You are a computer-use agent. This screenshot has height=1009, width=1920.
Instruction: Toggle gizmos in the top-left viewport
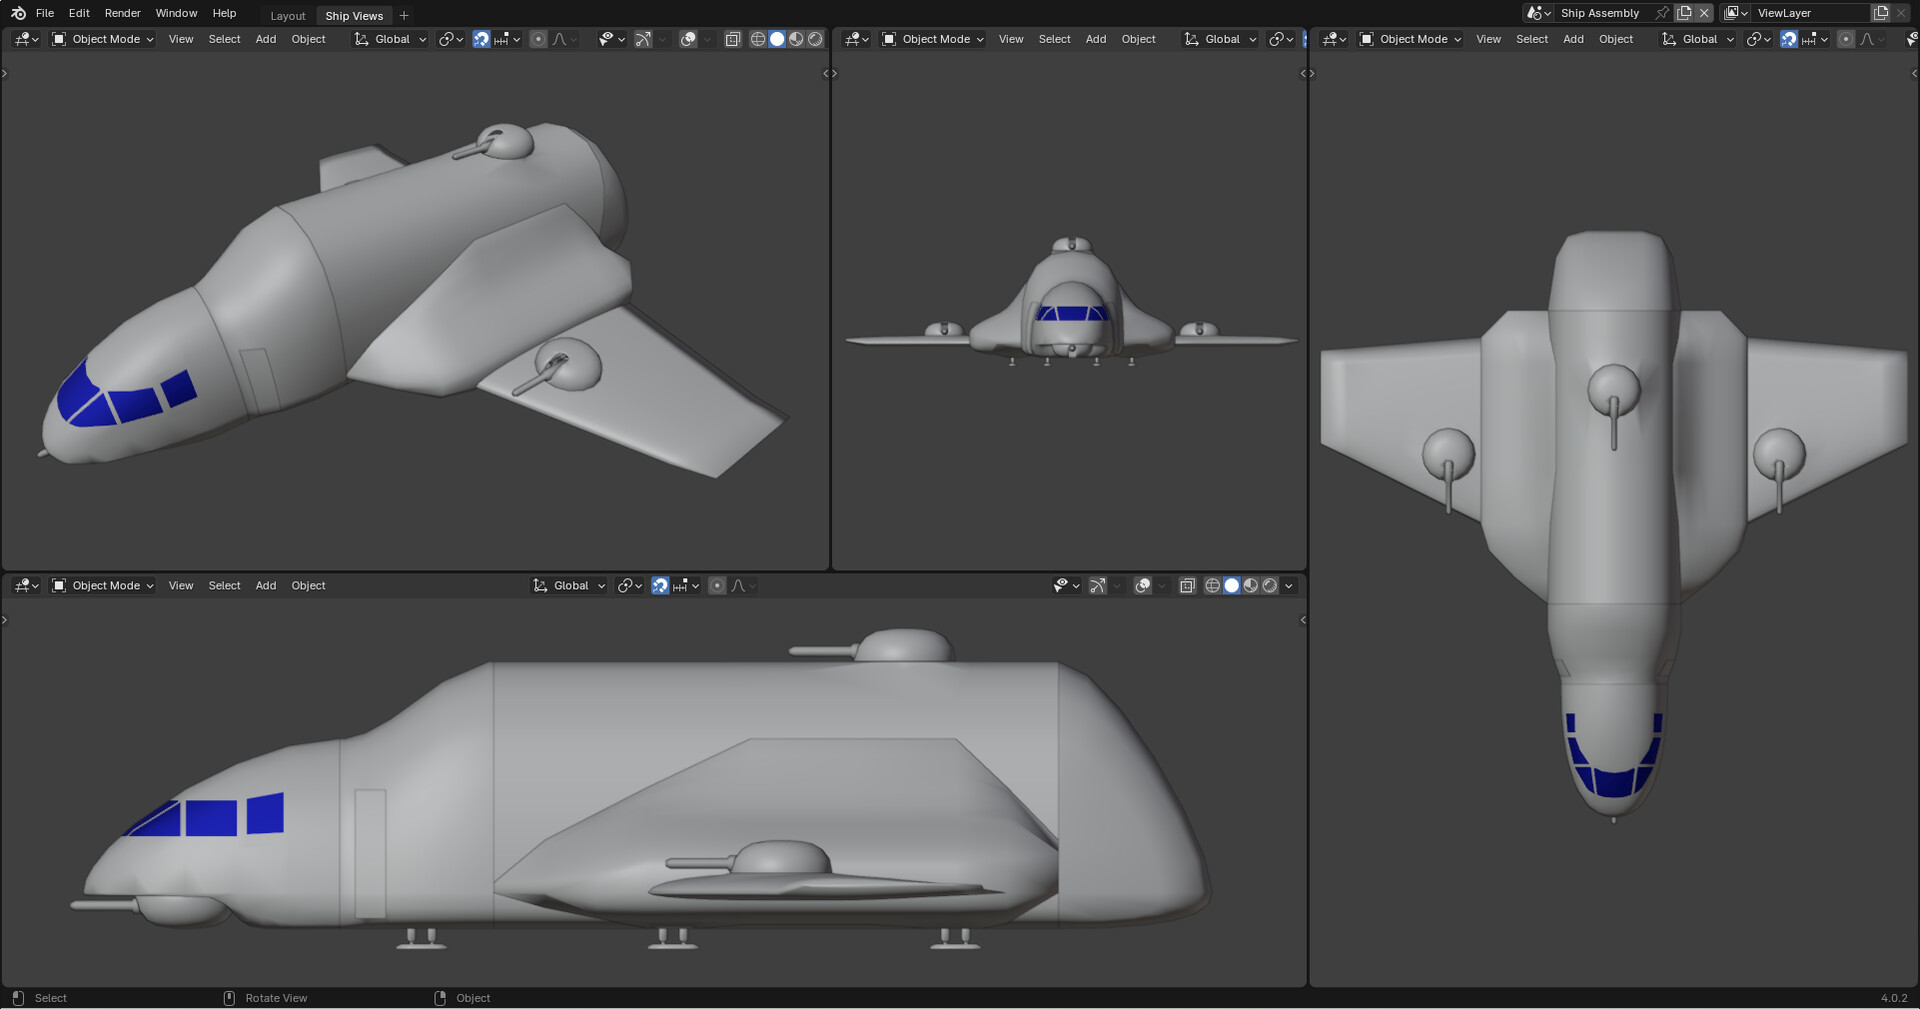[x=643, y=39]
